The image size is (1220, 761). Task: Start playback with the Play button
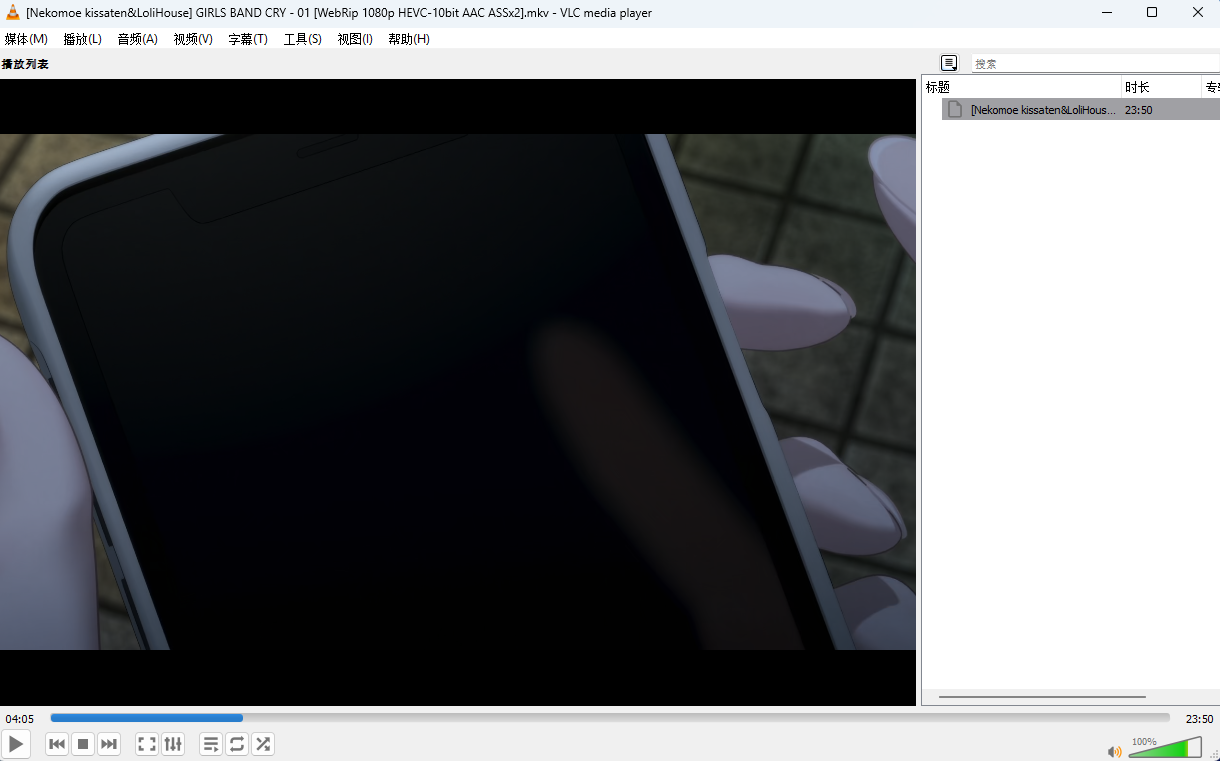pos(16,744)
